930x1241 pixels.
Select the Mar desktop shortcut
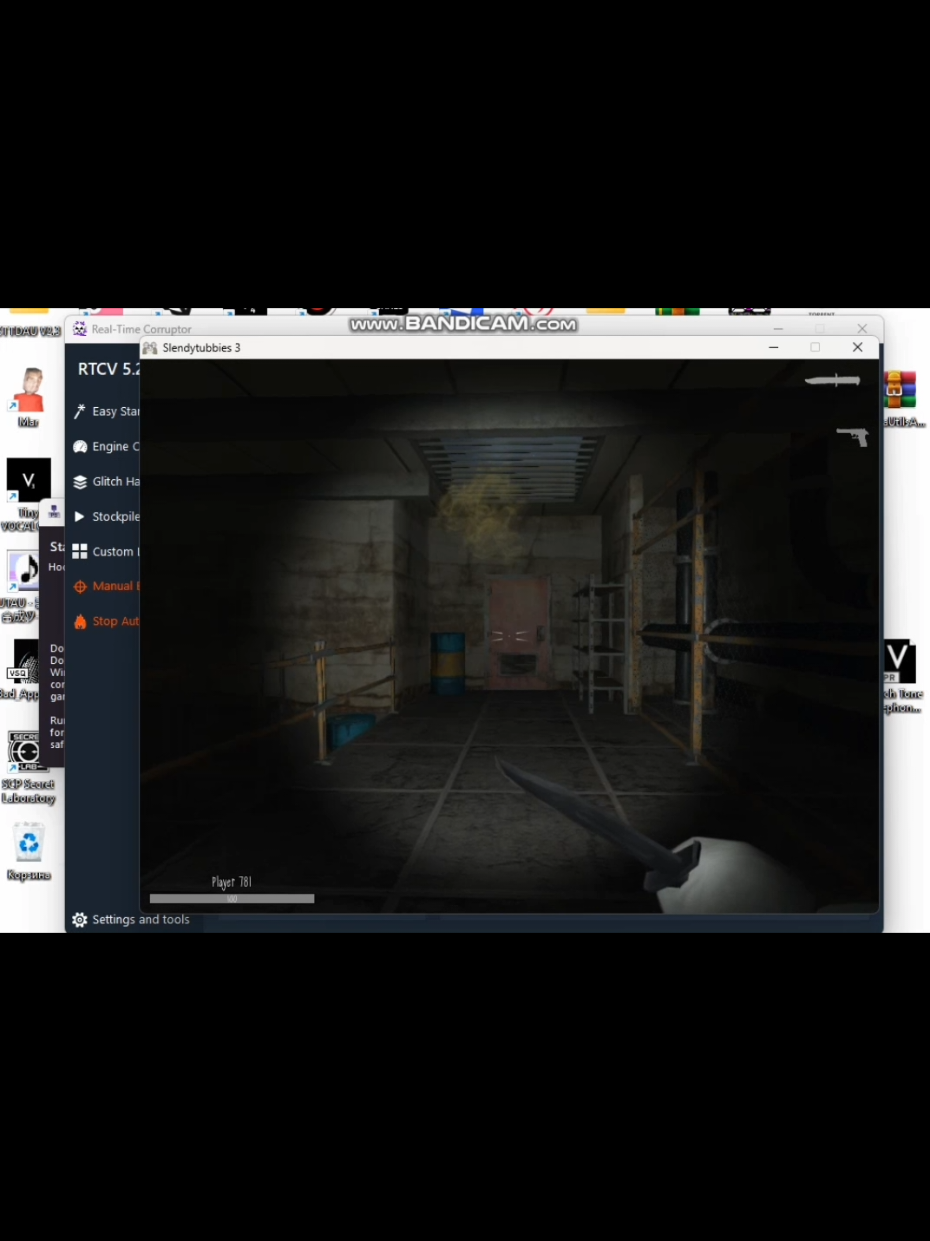pos(28,398)
